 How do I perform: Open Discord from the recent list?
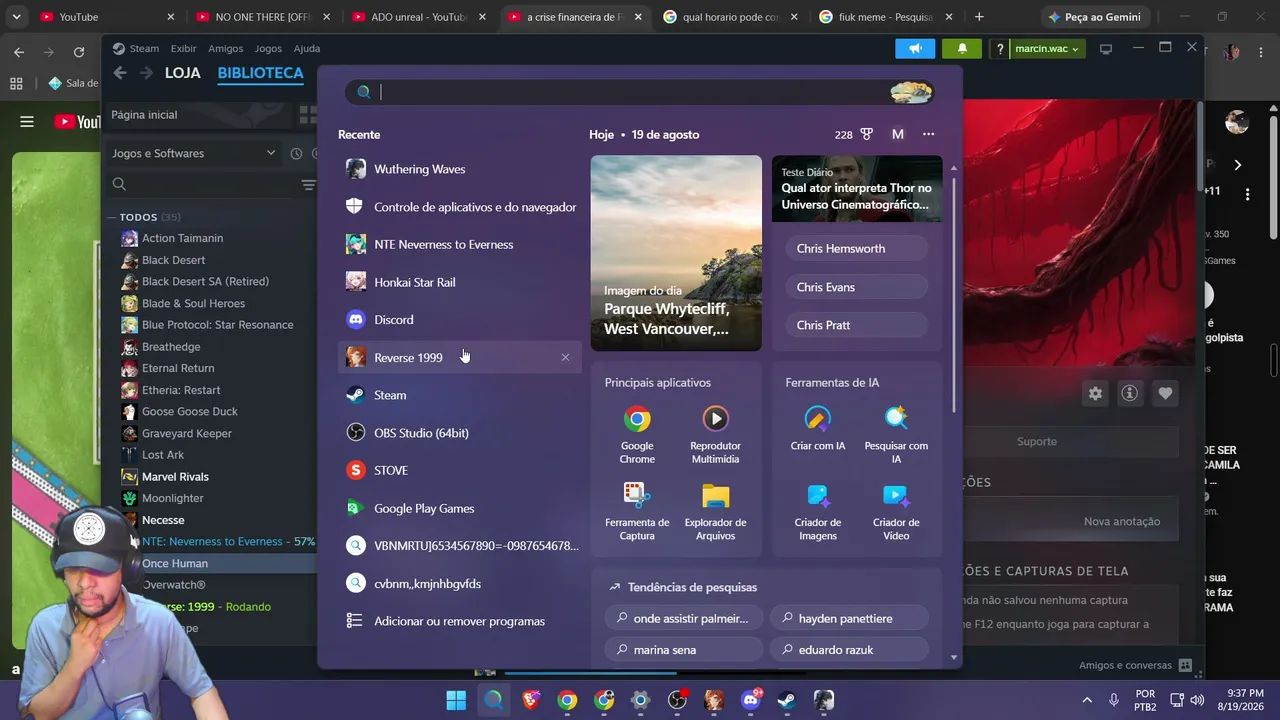459,320
